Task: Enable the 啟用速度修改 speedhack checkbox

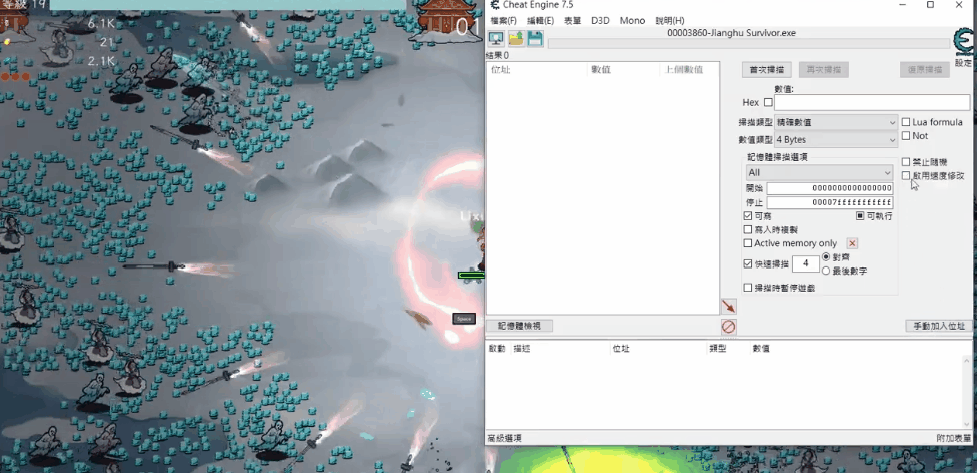Action: click(x=906, y=176)
